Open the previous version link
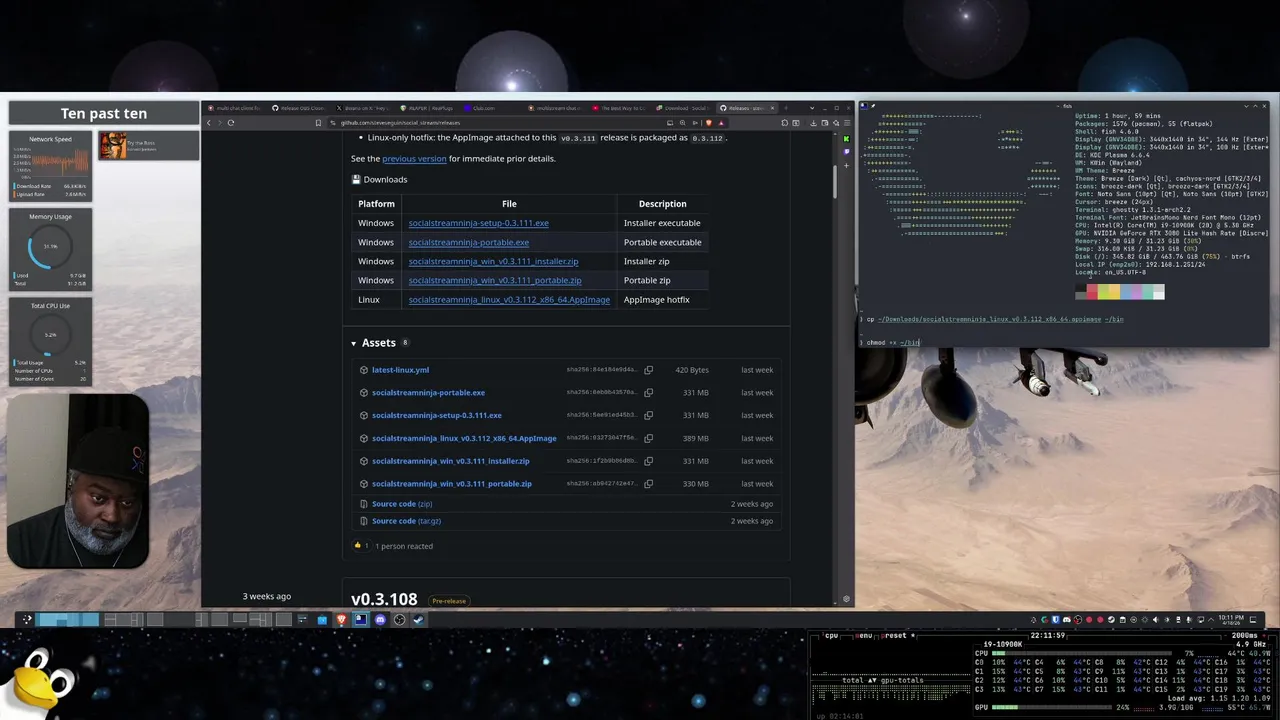Screen dimensions: 1280x720 tap(414, 159)
